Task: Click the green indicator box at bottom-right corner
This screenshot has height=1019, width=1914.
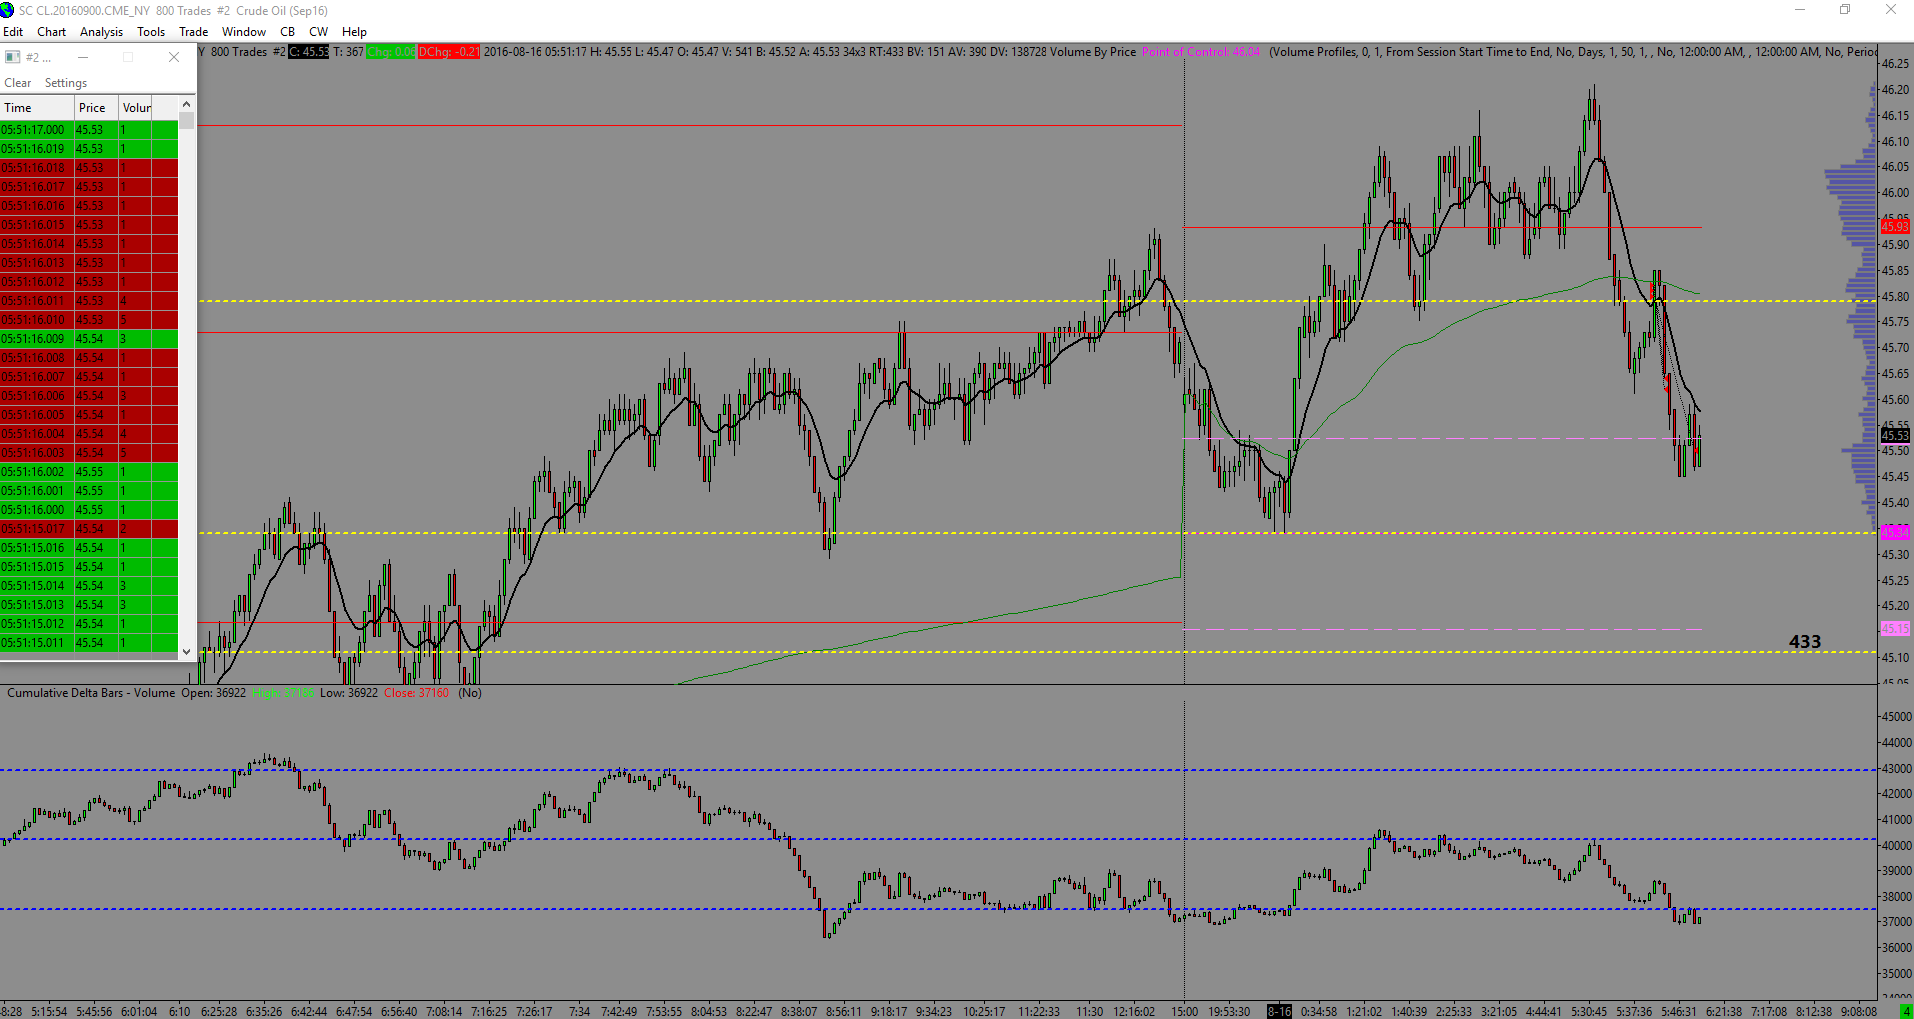Action: (x=1905, y=1012)
